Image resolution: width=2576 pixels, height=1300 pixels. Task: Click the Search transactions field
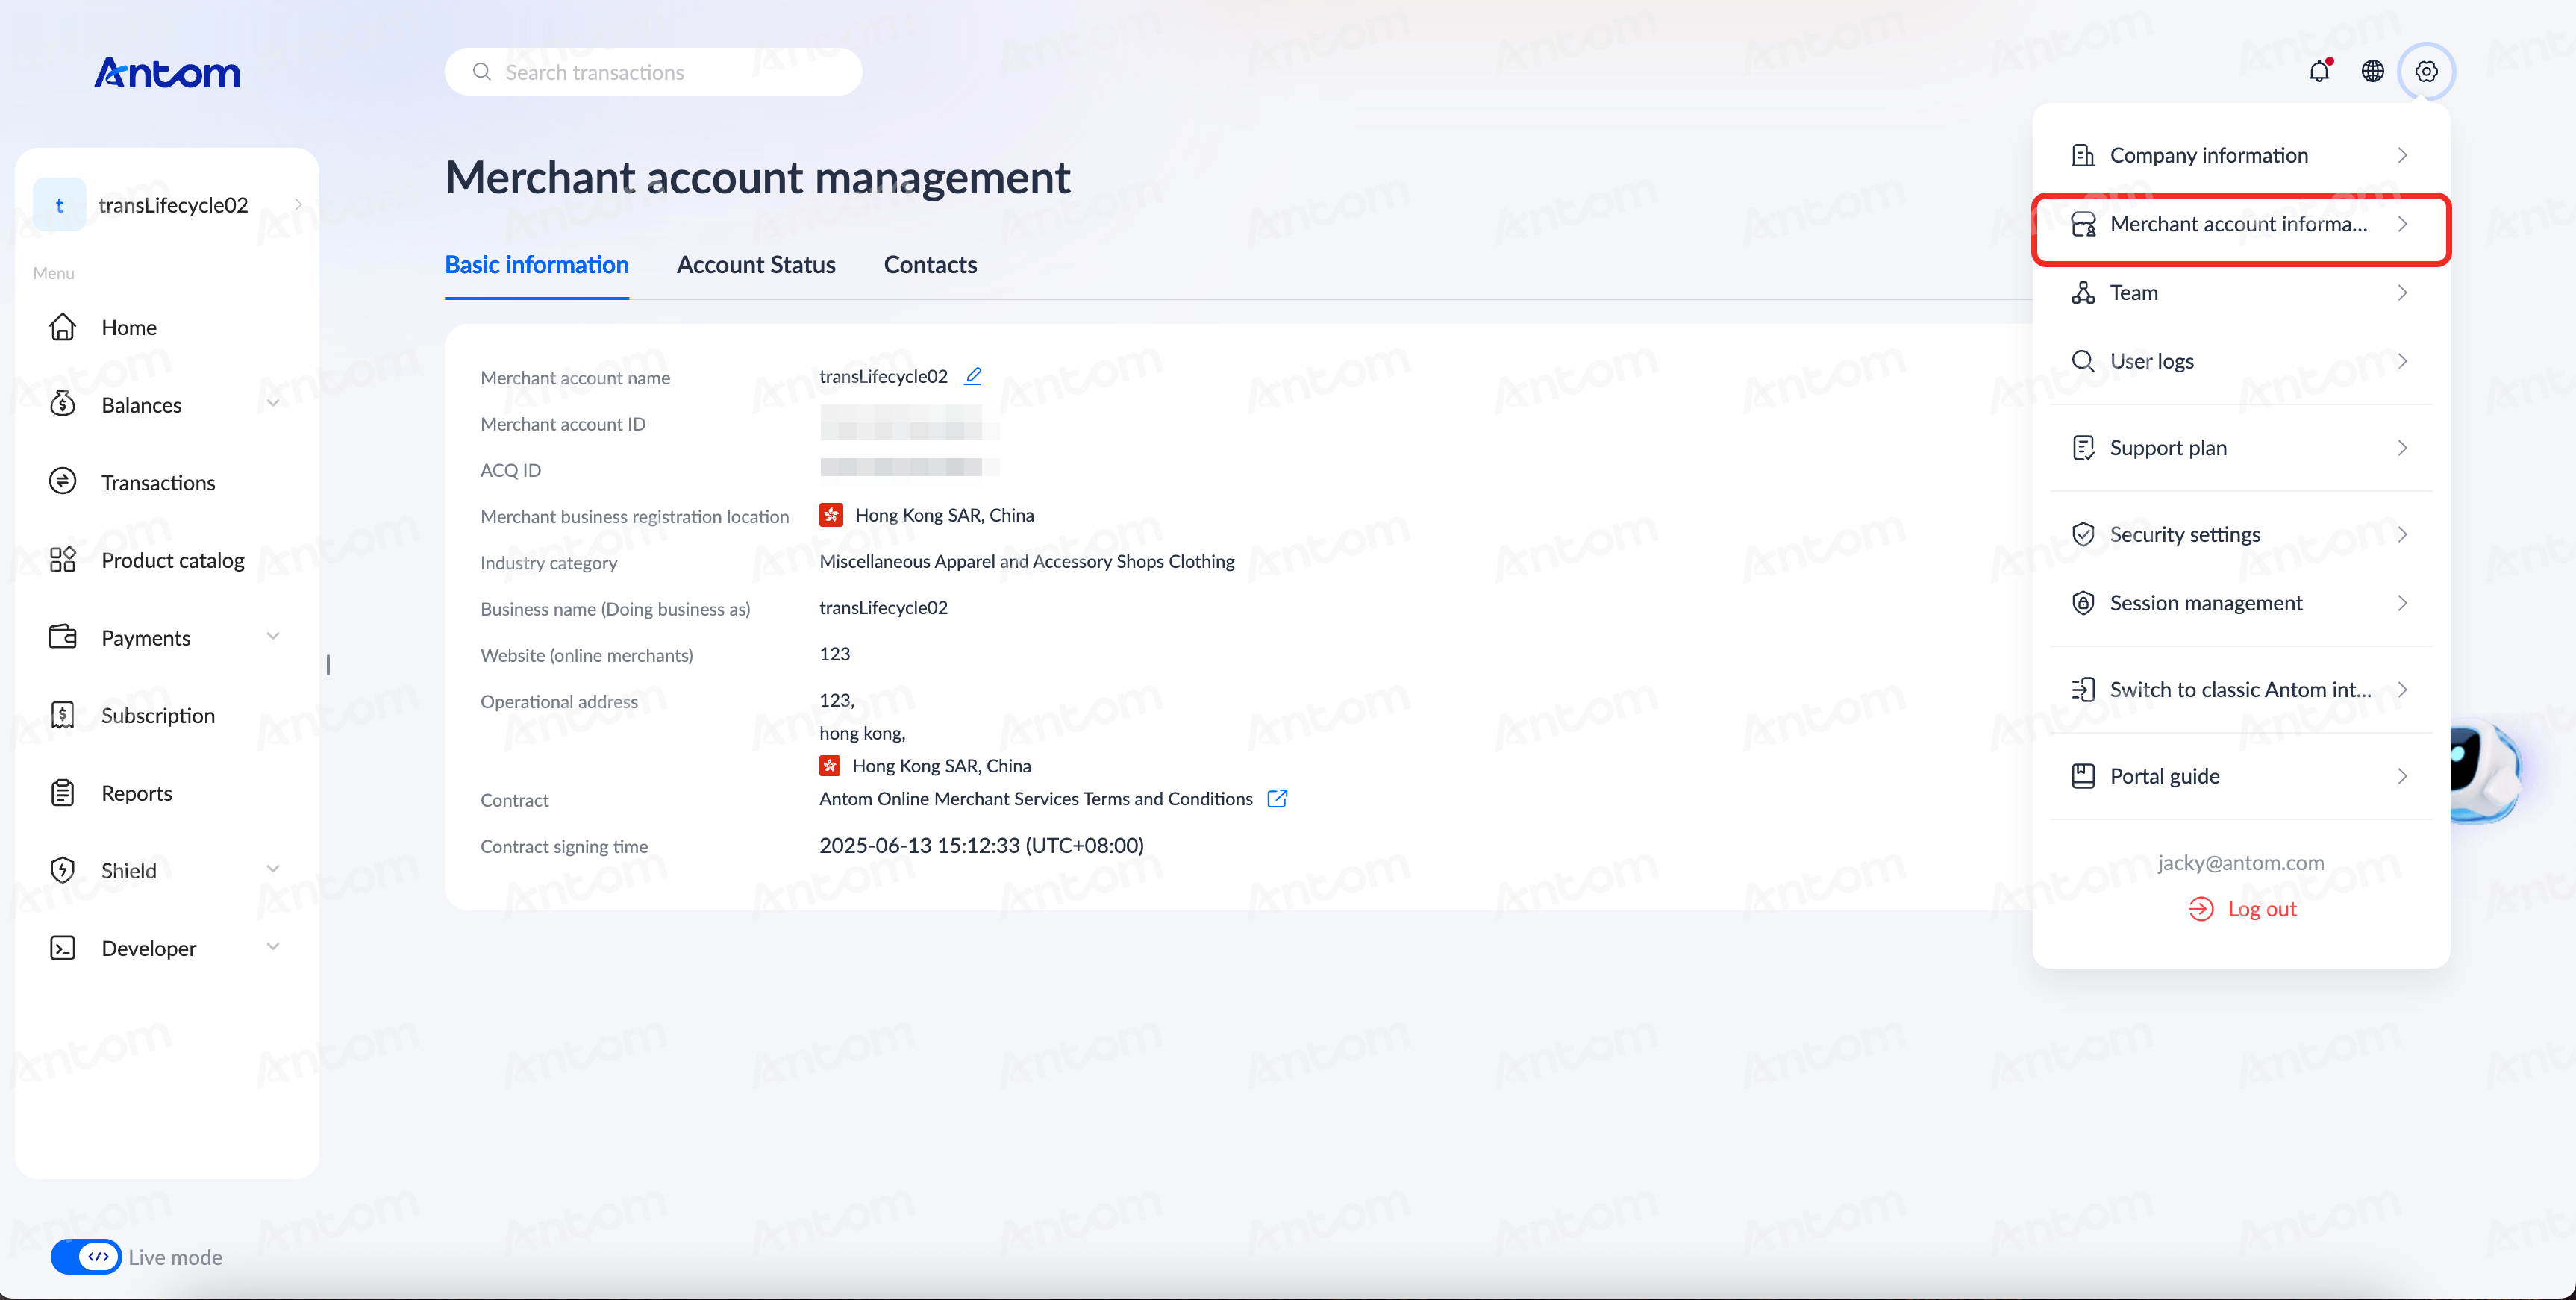pyautogui.click(x=653, y=72)
